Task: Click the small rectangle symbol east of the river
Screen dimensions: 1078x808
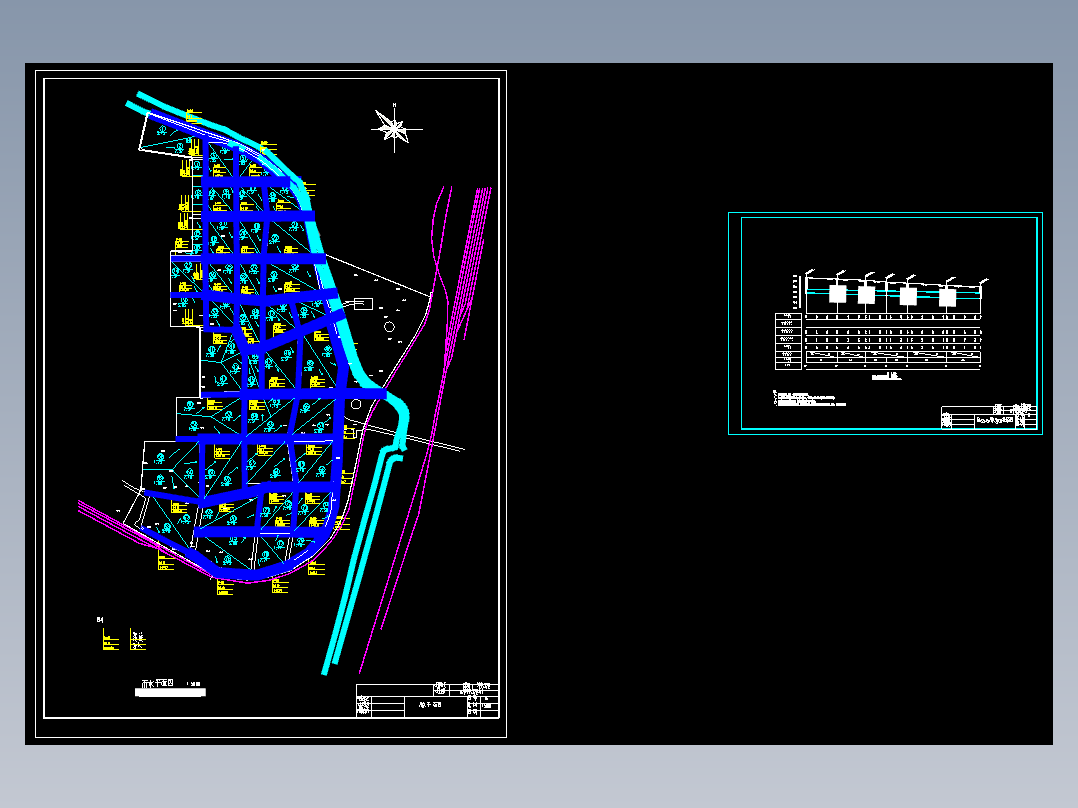Action: 363,303
